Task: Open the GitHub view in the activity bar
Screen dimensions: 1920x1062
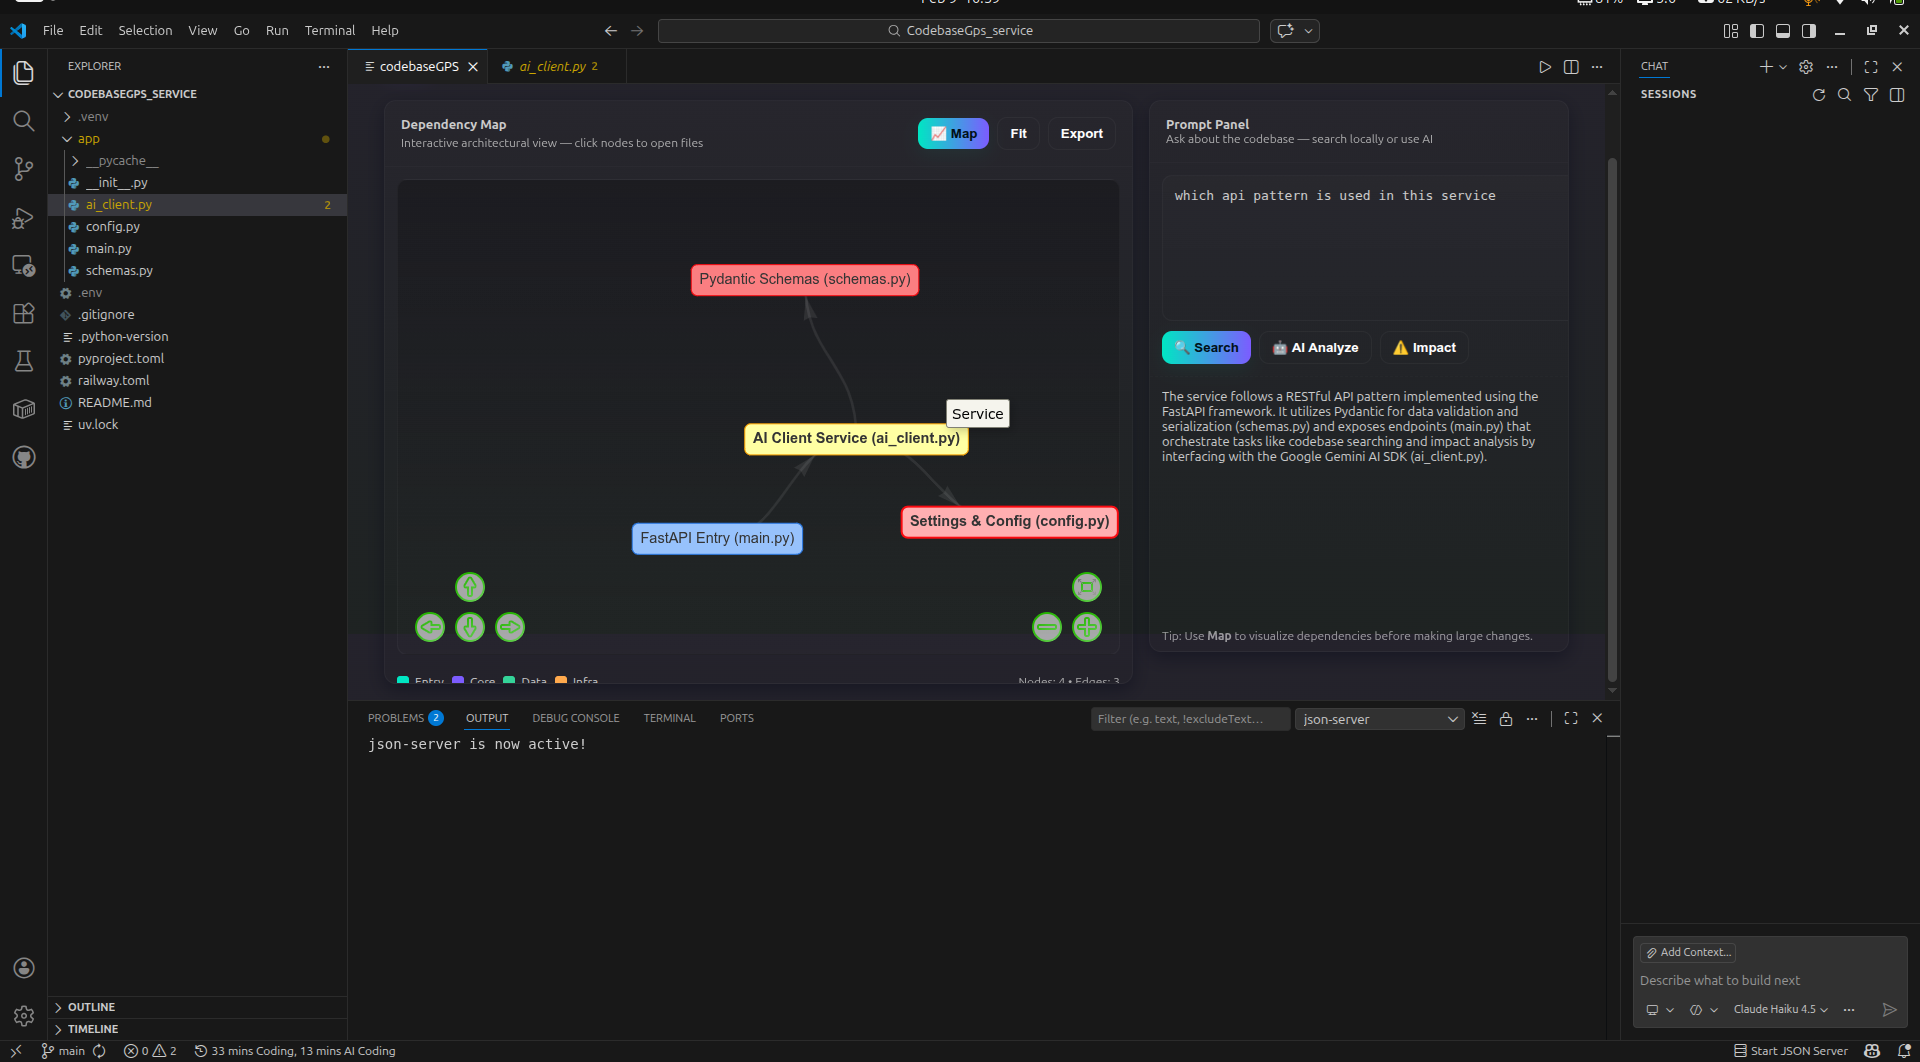Action: 24,457
